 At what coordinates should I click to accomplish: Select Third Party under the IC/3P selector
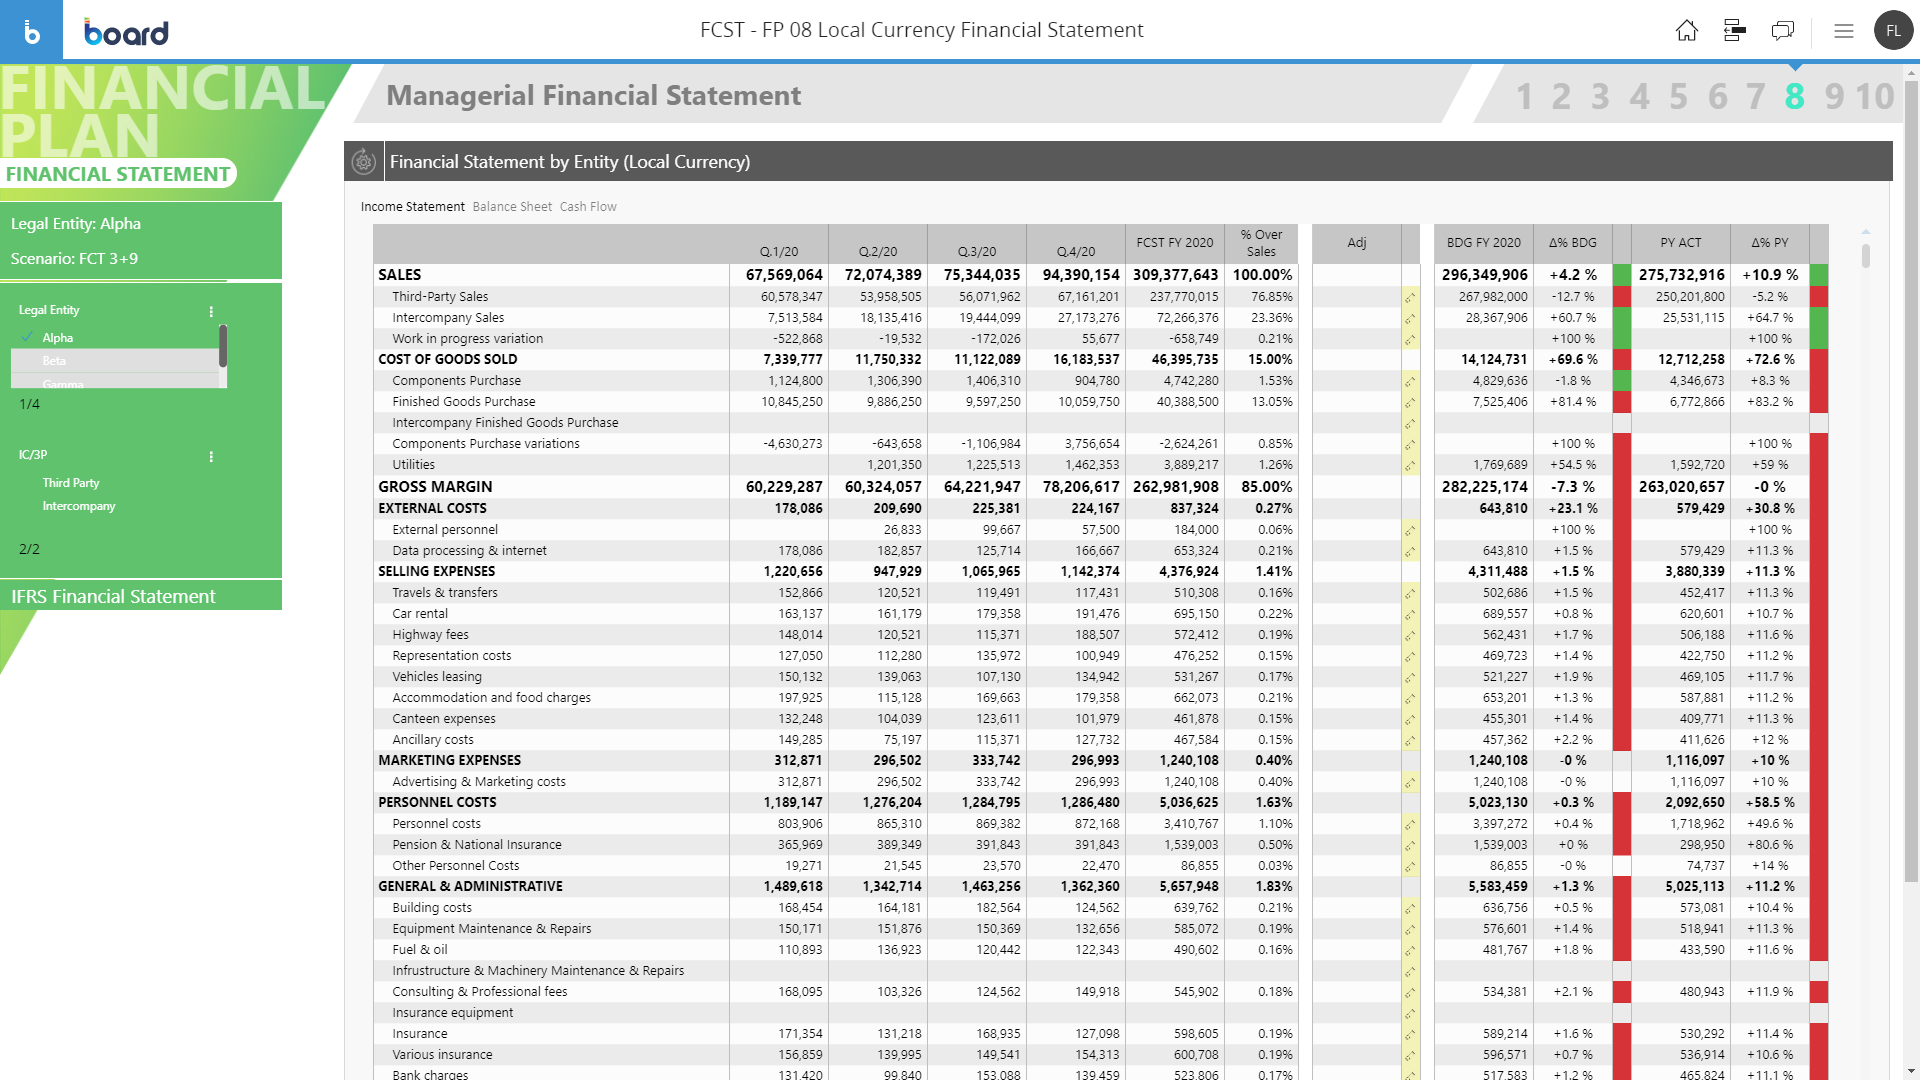point(71,483)
